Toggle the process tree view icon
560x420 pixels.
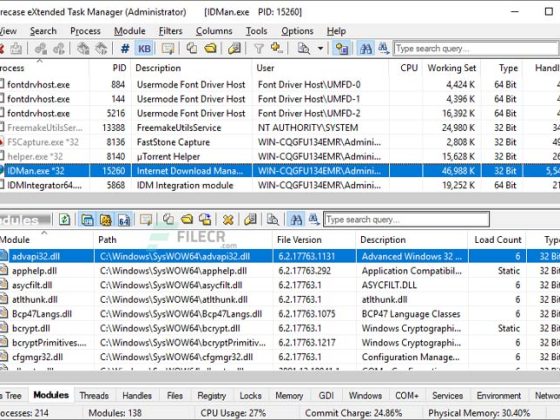point(341,48)
